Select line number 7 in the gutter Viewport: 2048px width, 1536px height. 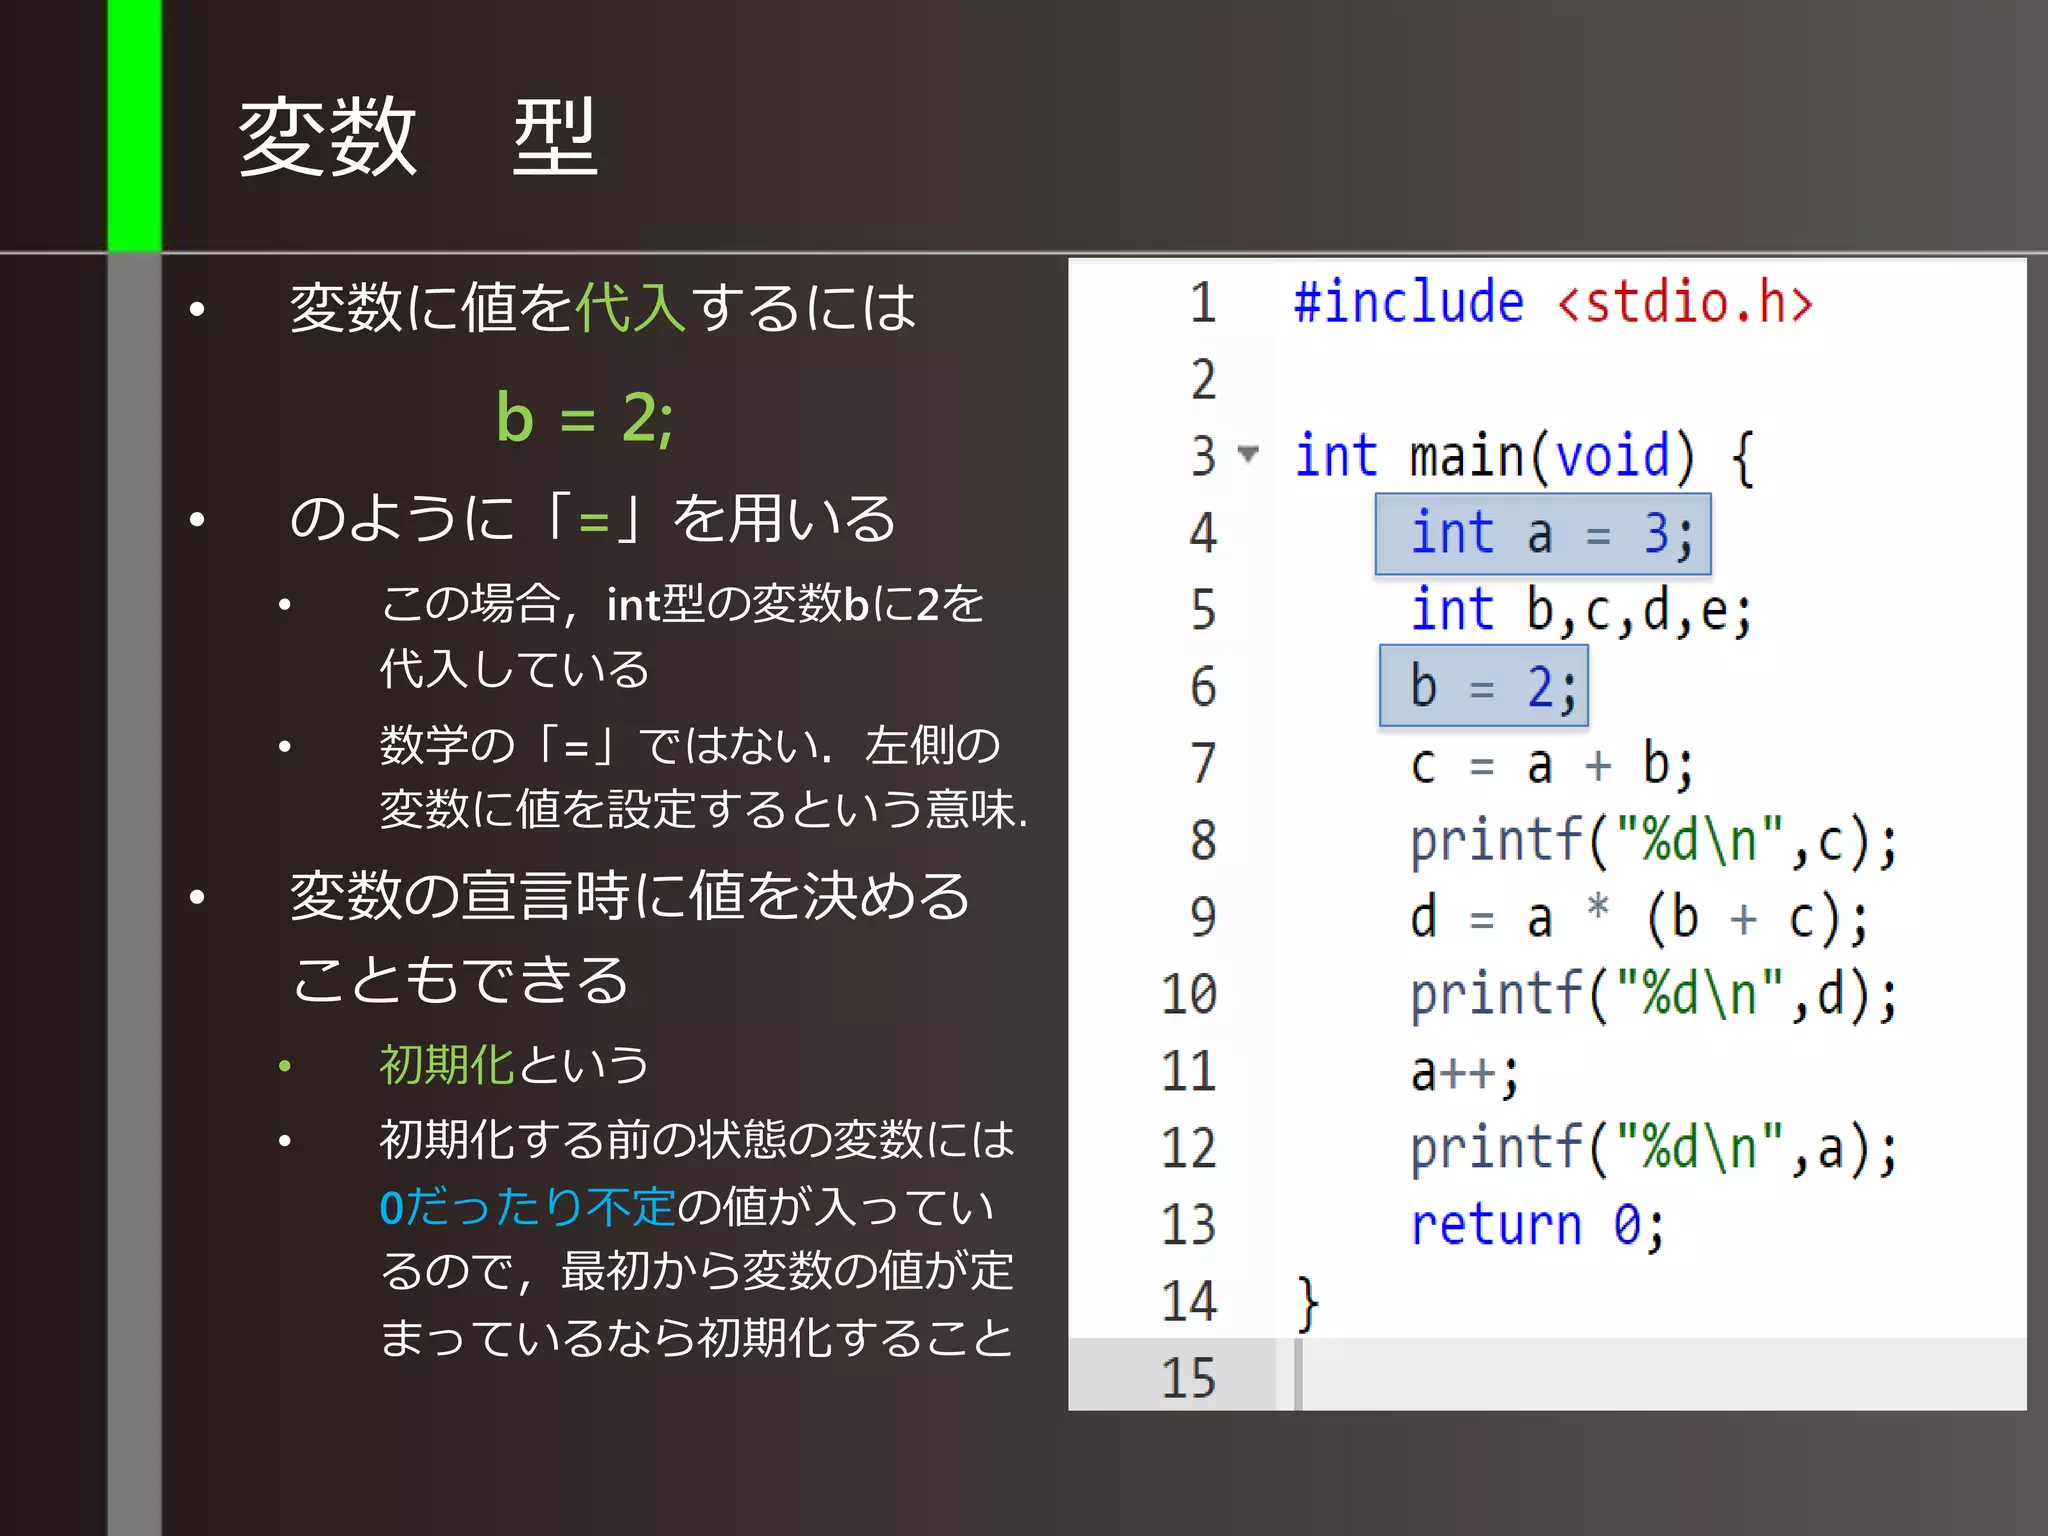(1203, 763)
